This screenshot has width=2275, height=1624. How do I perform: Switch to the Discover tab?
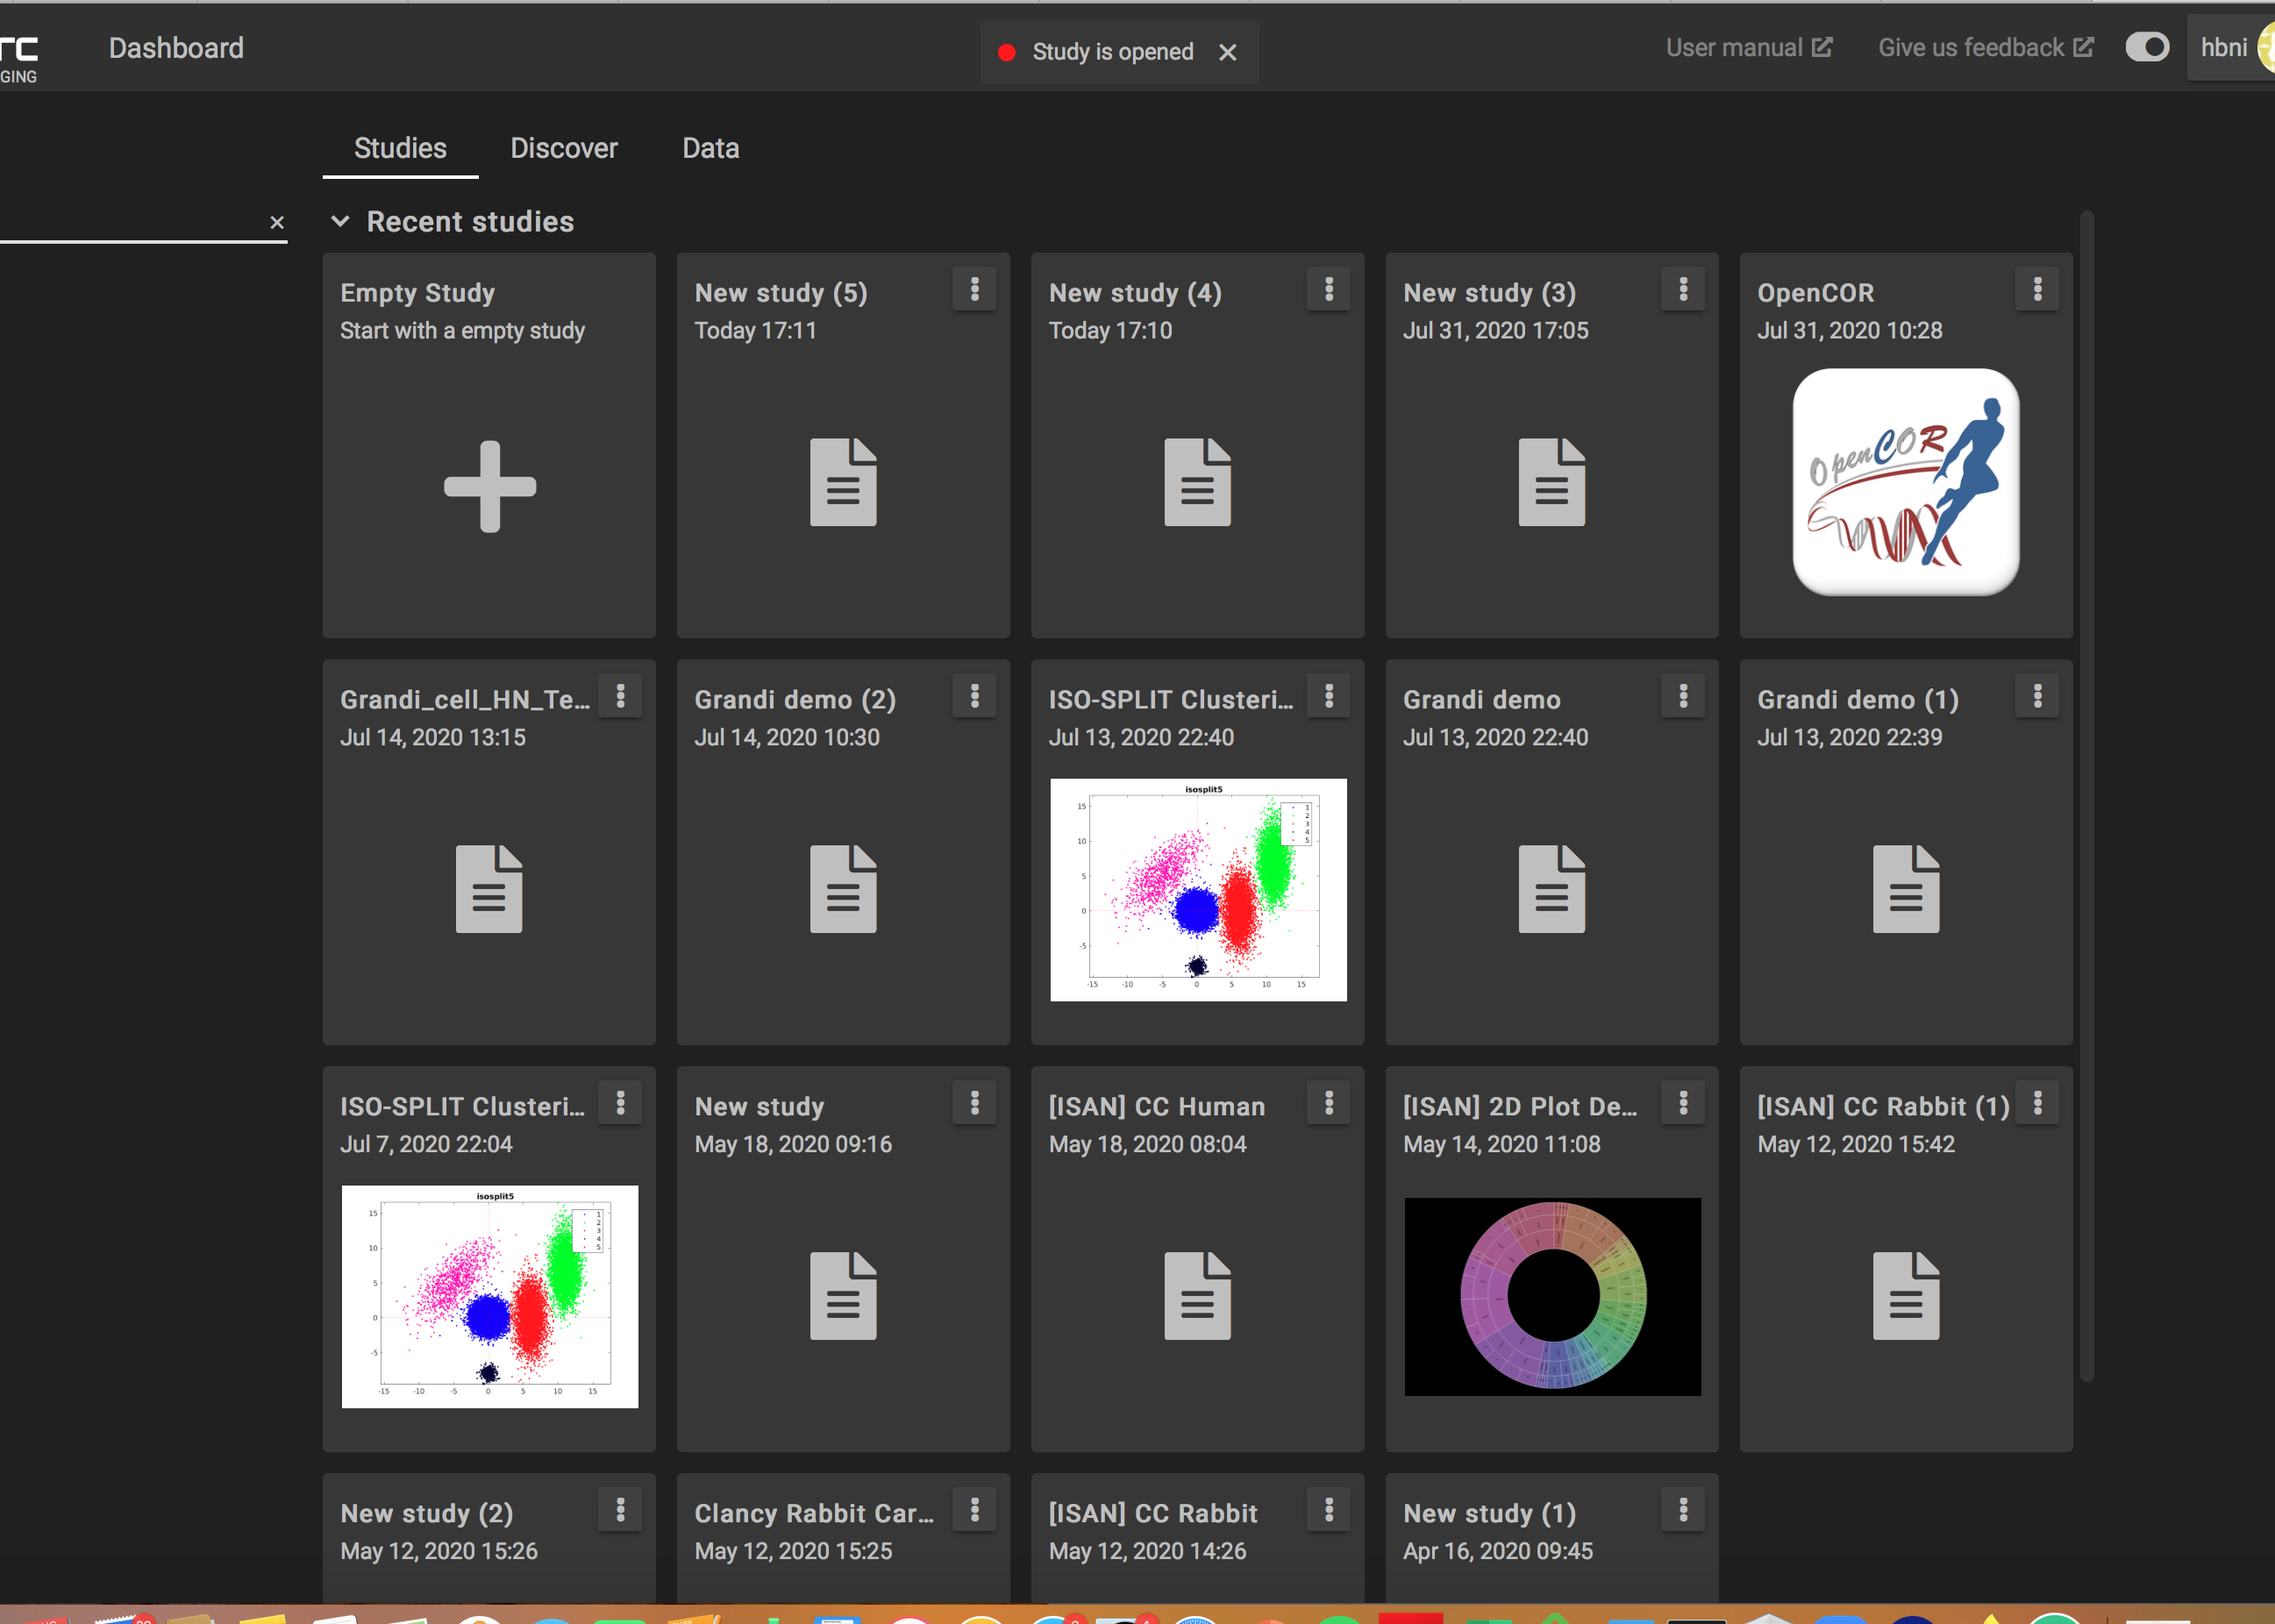[x=564, y=148]
